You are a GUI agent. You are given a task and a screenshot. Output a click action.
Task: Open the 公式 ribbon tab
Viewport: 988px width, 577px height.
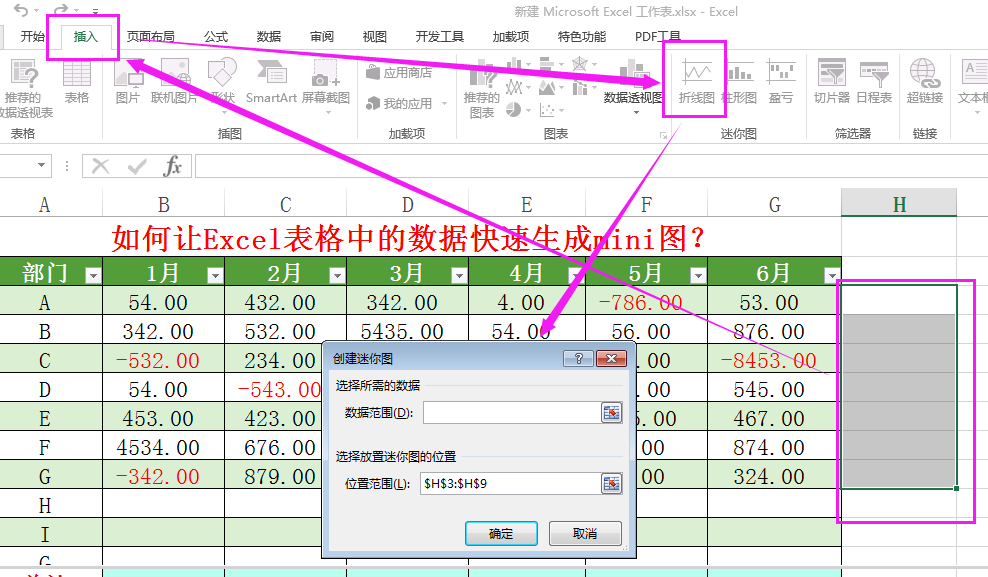click(216, 37)
